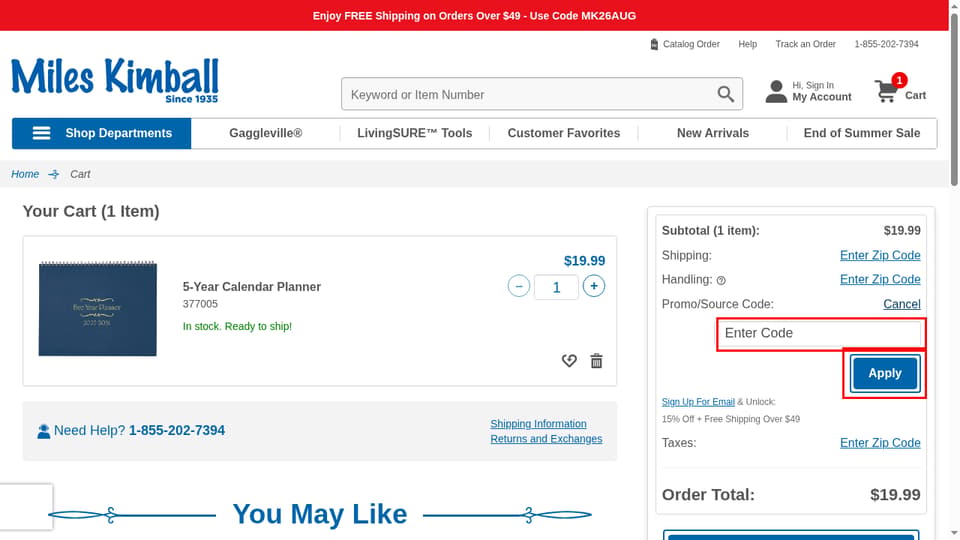
Task: Click the quantity input field
Action: tap(556, 287)
